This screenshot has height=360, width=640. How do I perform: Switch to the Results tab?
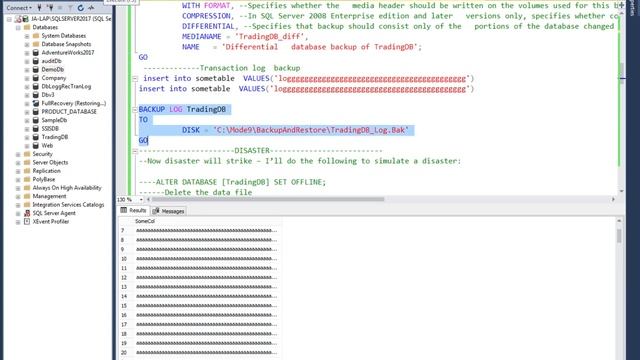coord(133,211)
